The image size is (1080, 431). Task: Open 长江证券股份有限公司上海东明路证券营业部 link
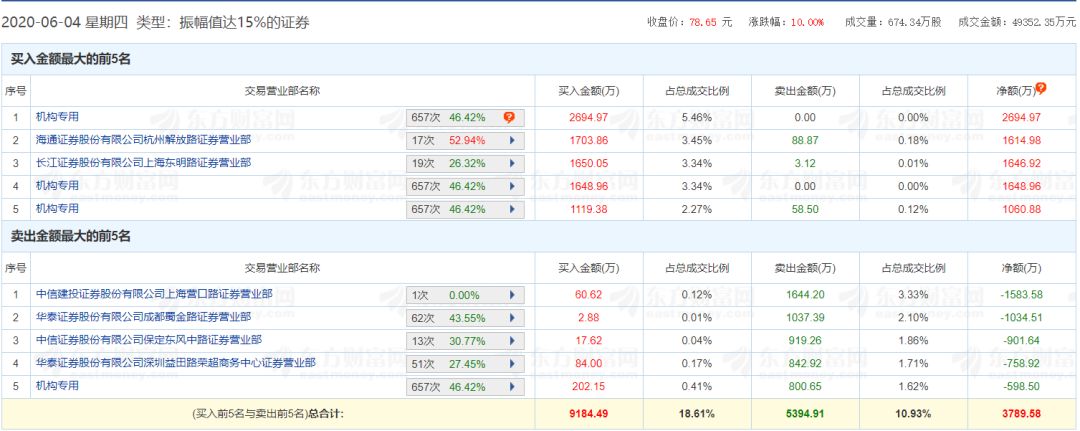coord(143,162)
